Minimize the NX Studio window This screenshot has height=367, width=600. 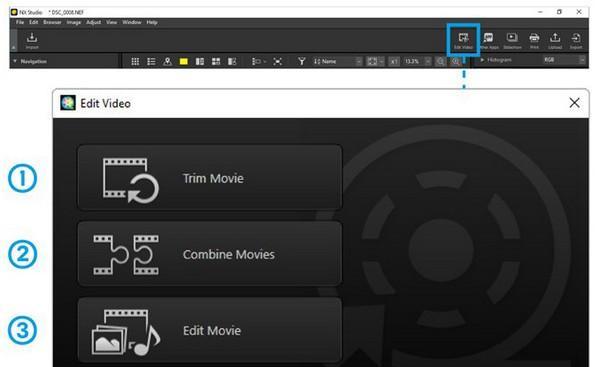coord(540,12)
